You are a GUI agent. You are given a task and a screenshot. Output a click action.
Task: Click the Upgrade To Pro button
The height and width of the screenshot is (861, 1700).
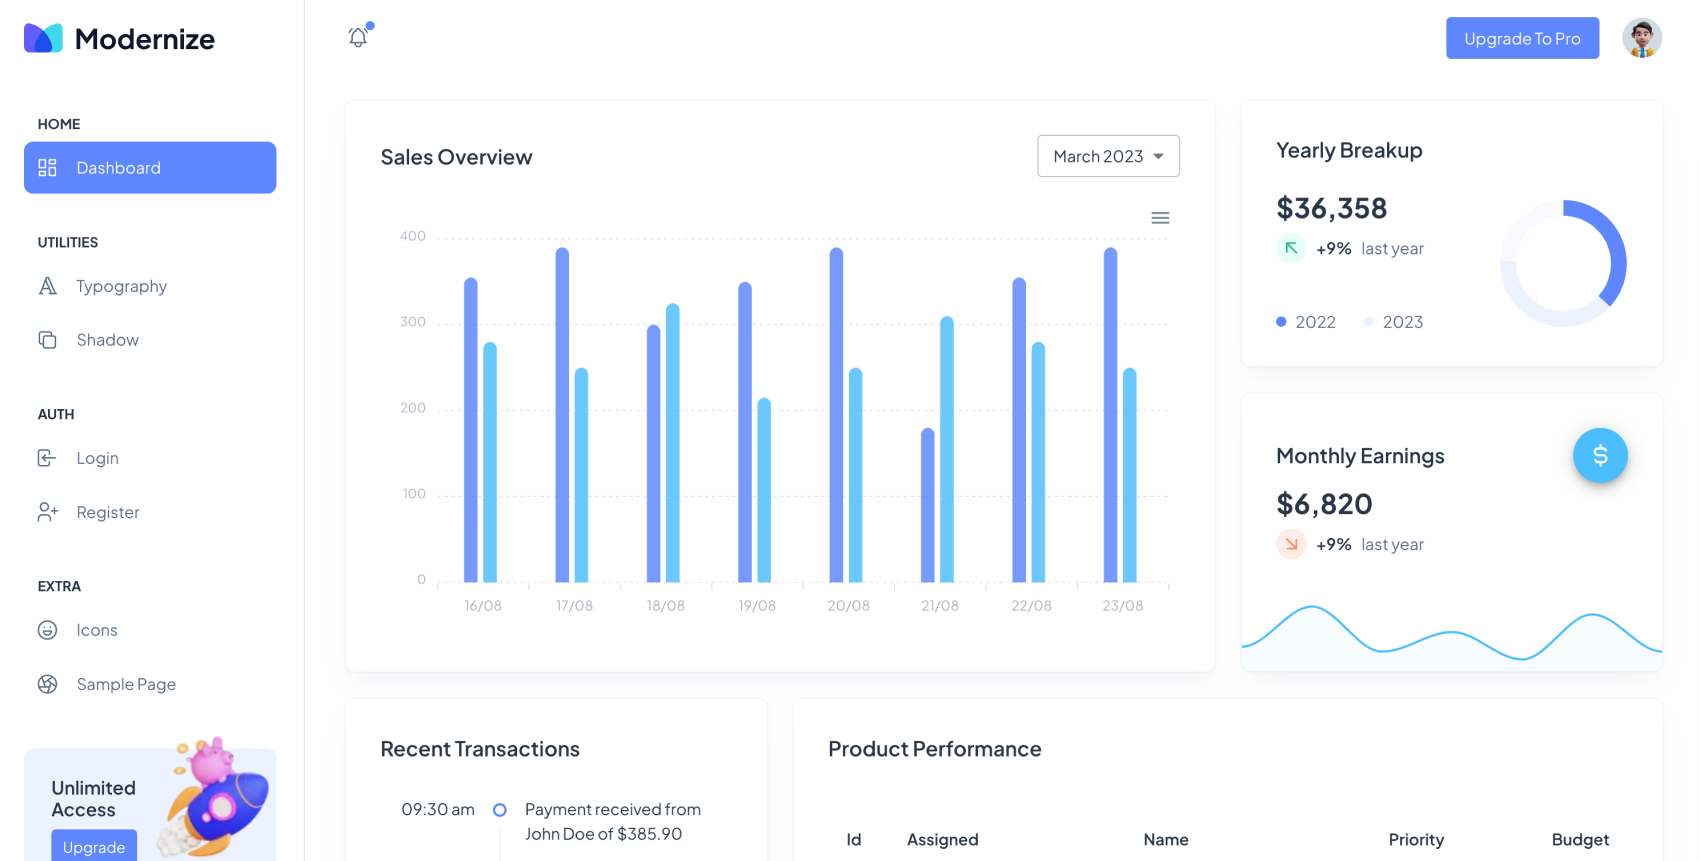(x=1522, y=38)
